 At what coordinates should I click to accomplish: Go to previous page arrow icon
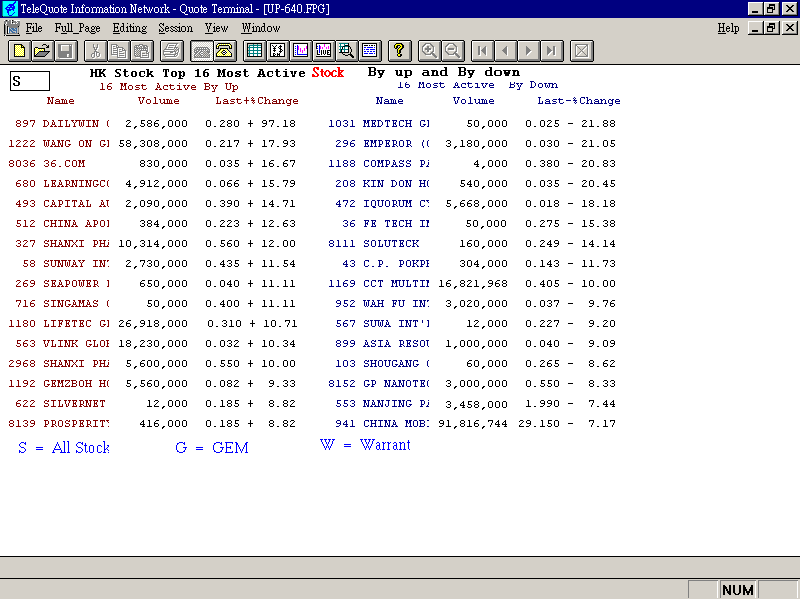pos(505,51)
